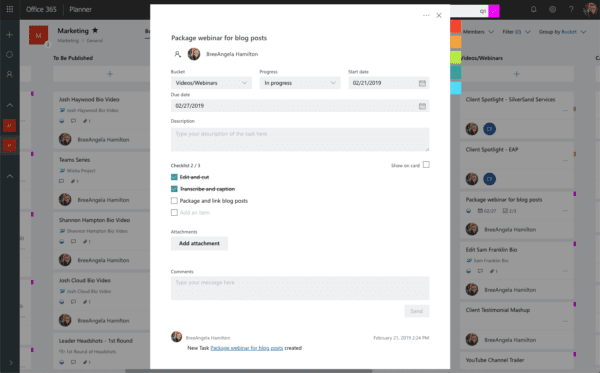Toggle Show on card checkbox
Screen dimensions: 600x373
coord(426,165)
